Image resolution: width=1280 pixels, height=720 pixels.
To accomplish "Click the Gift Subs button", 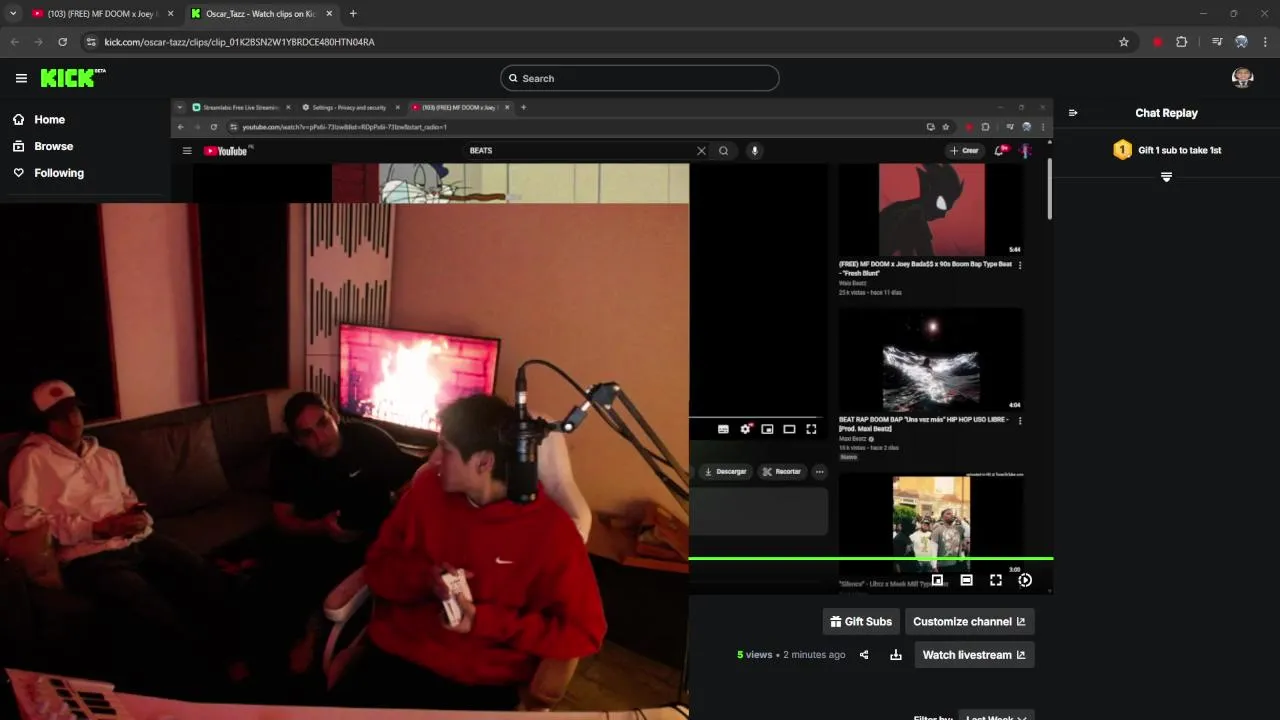I will pos(861,621).
